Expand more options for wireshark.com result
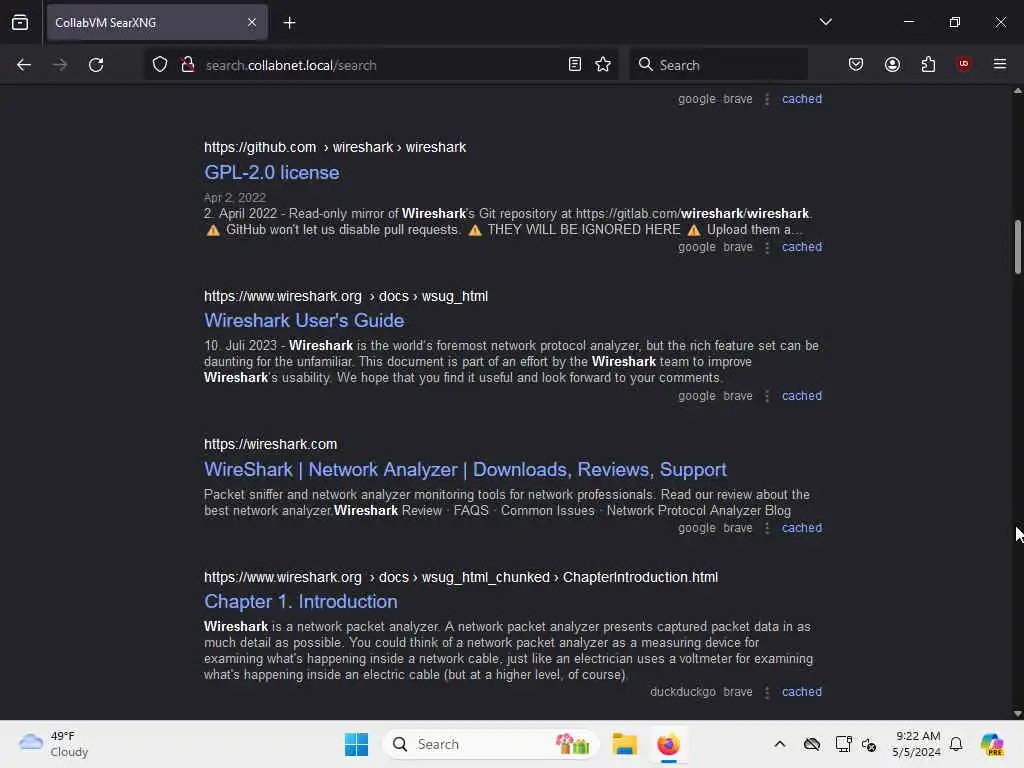The height and width of the screenshot is (768, 1024). coord(767,528)
